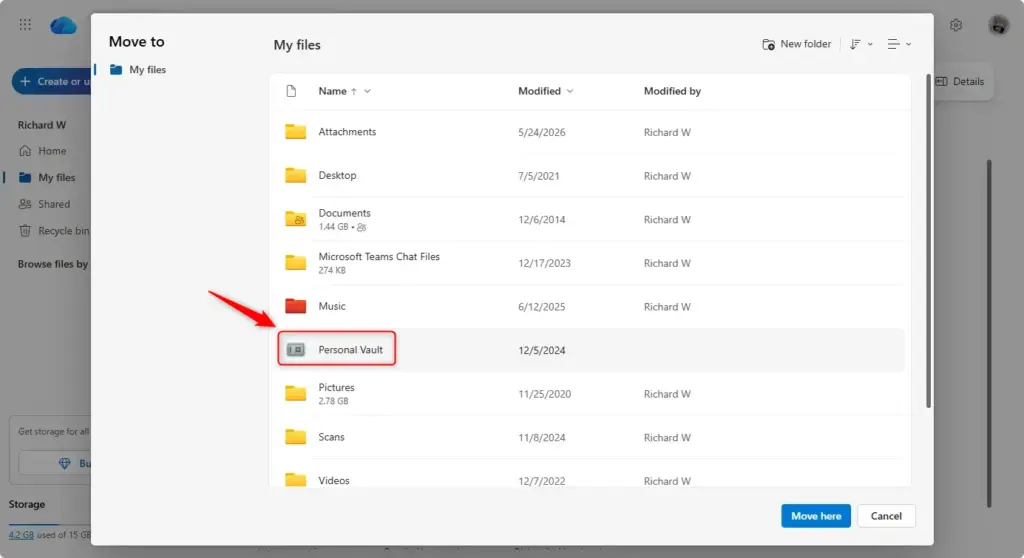The width and height of the screenshot is (1024, 558).
Task: Click the 1.44 GB Documents size text
Action: point(333,227)
